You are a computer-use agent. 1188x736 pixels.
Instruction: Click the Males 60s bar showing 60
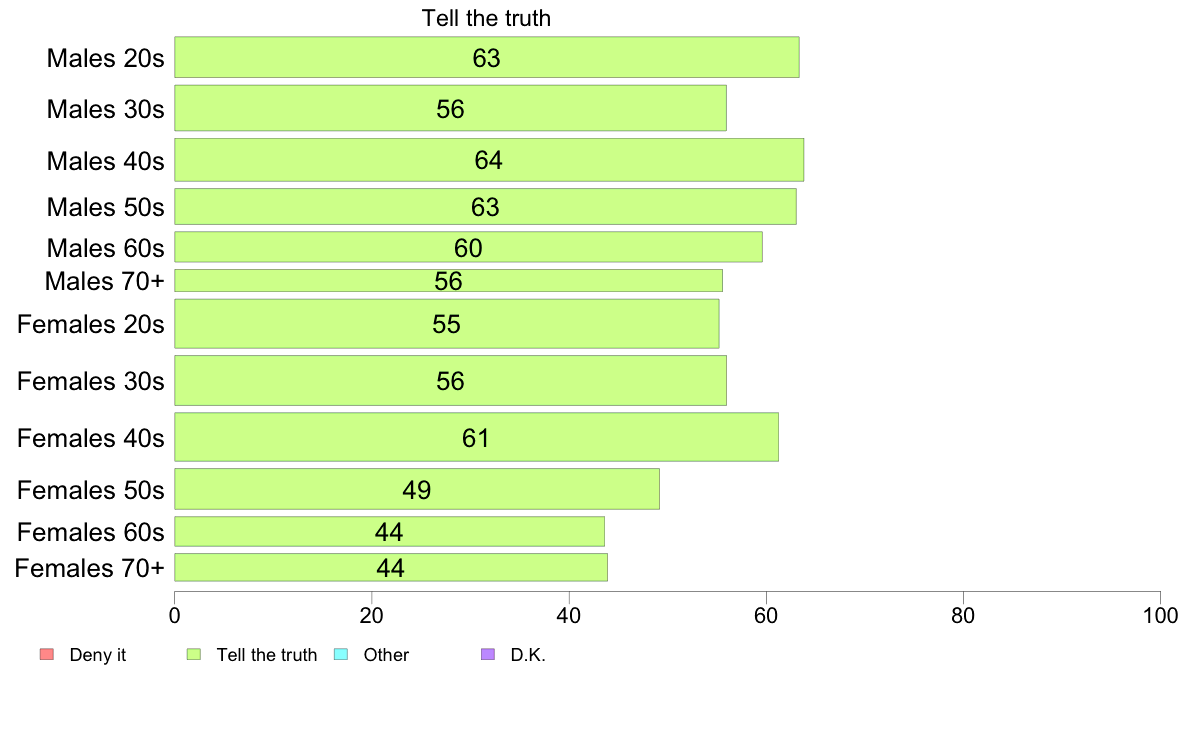click(468, 247)
